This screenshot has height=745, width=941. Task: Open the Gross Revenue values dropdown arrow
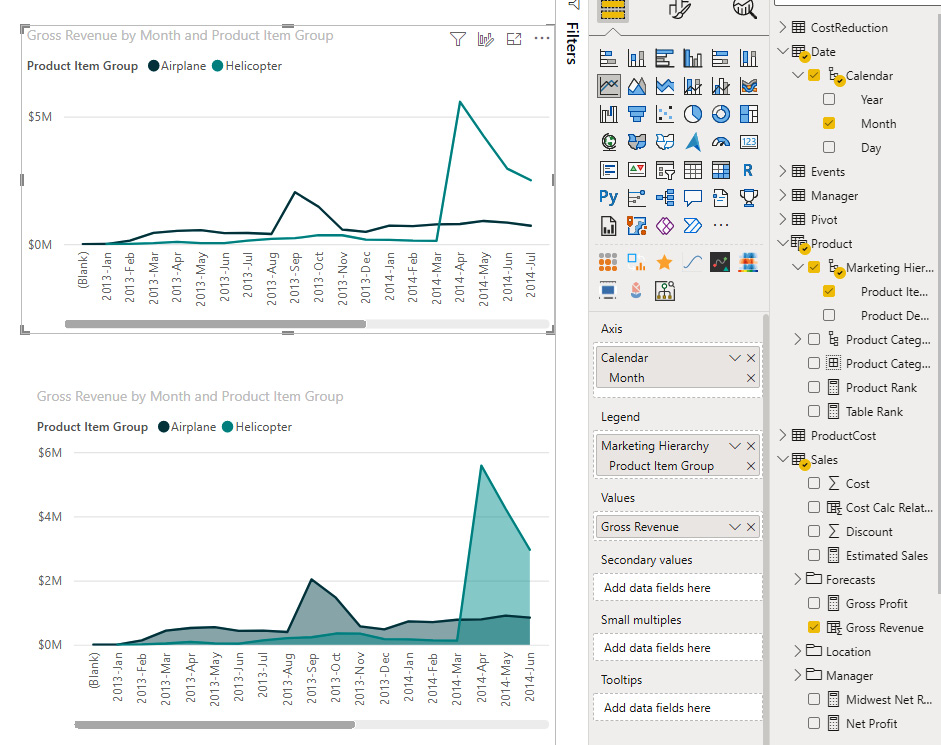click(x=735, y=527)
